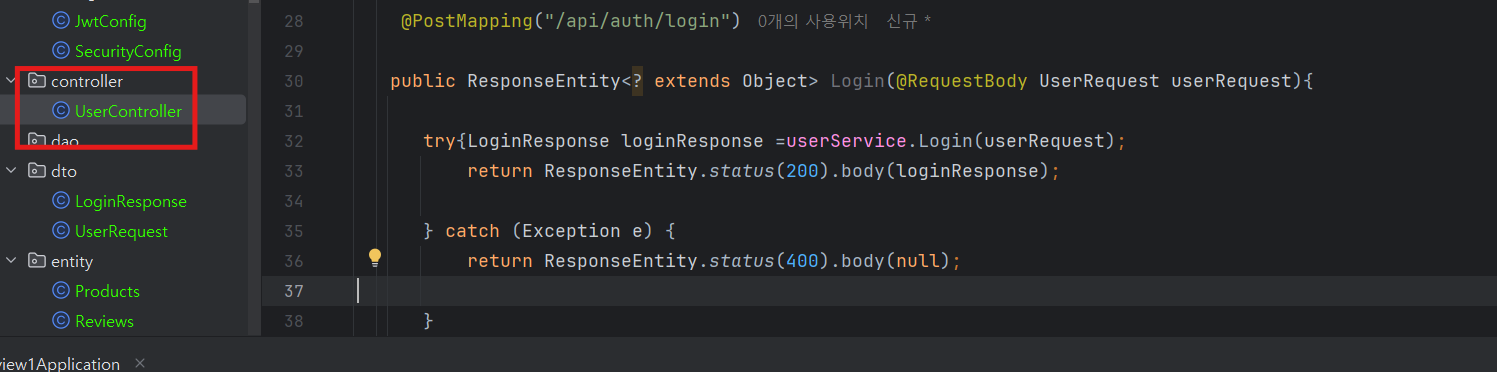
Task: Open the light bulb quick-fix on line 36
Action: coord(375,258)
